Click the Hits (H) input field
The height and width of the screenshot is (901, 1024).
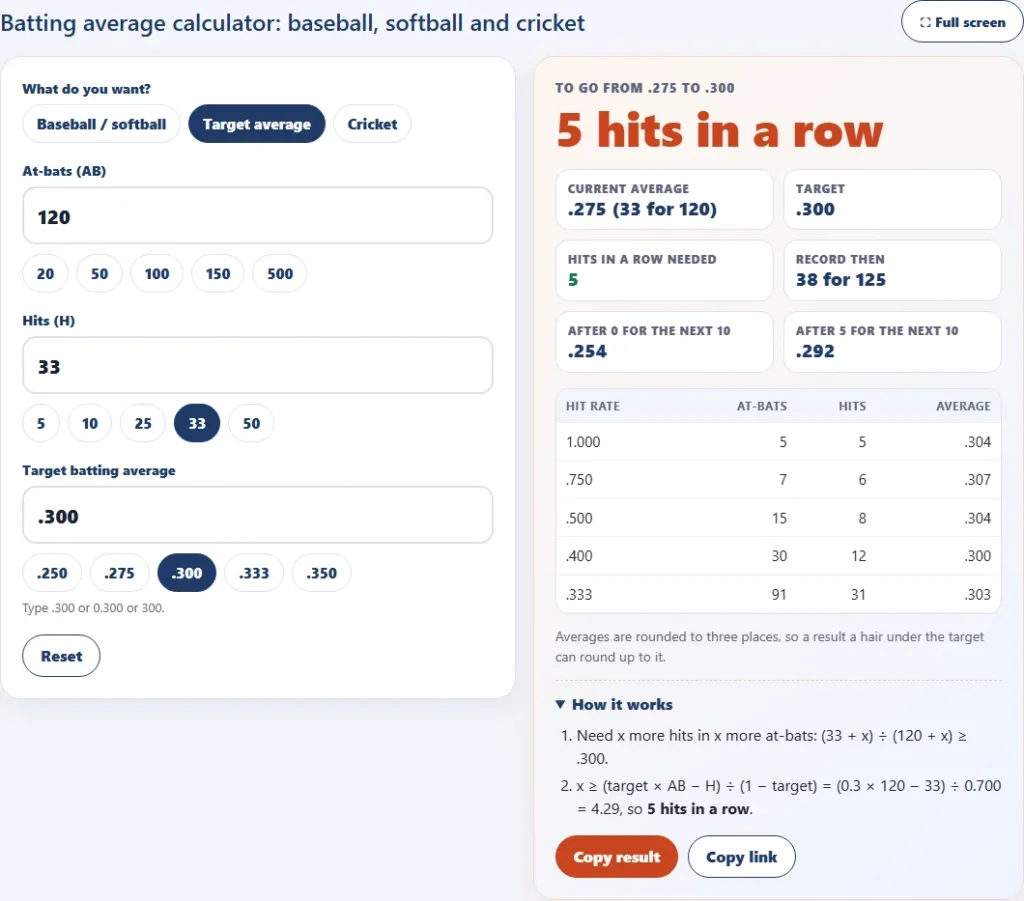(x=257, y=366)
